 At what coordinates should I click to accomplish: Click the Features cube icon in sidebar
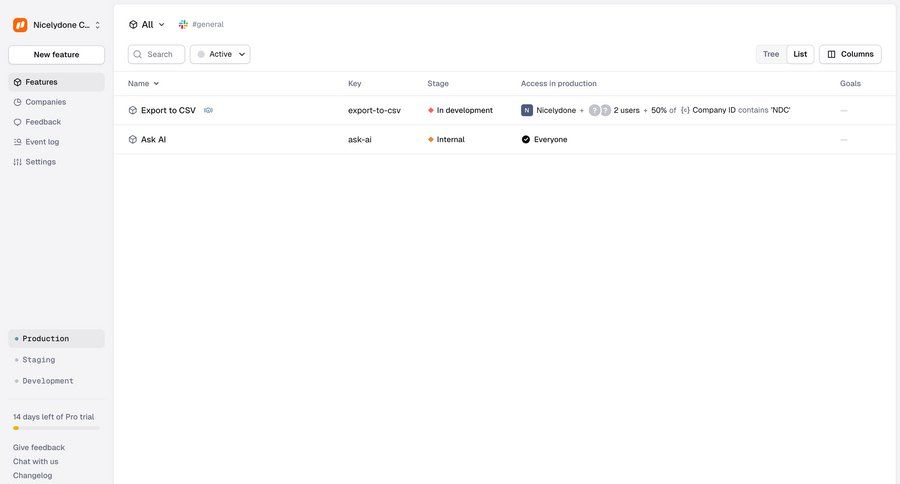17,82
